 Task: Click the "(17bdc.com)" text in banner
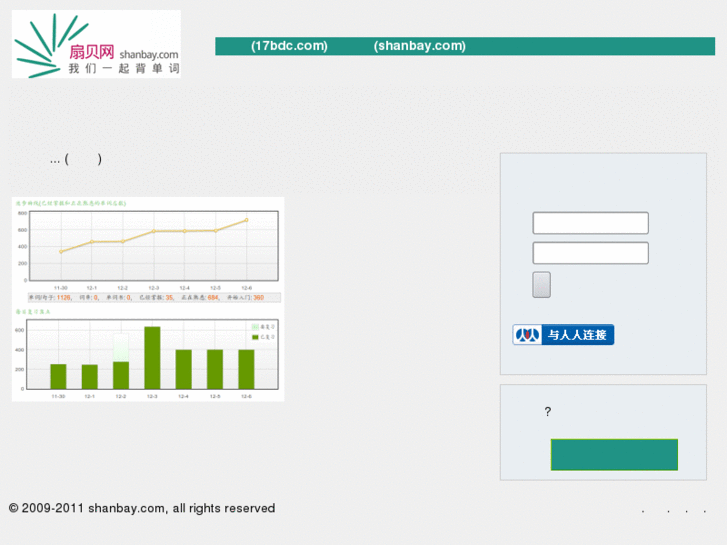click(289, 46)
